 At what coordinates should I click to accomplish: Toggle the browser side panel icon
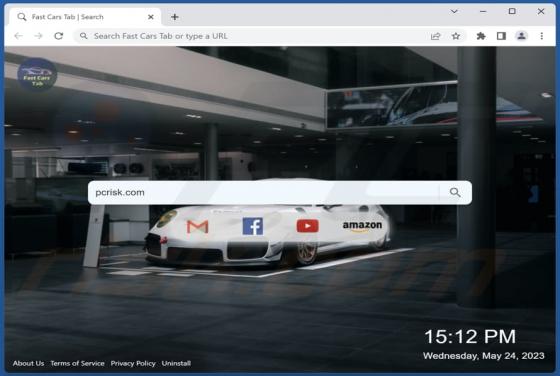click(501, 36)
